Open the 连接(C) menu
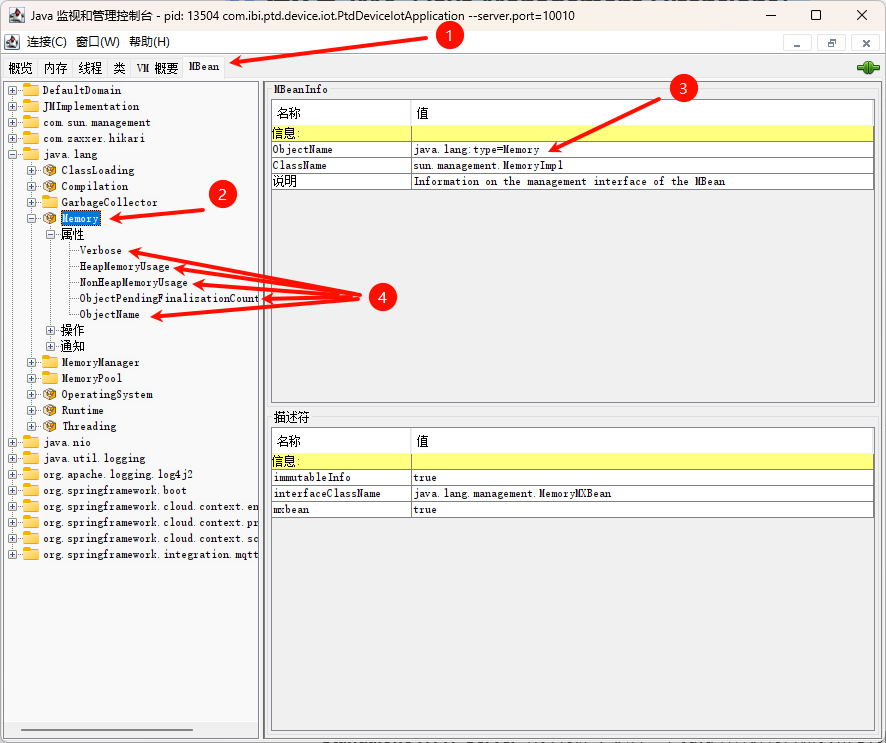 pos(46,42)
